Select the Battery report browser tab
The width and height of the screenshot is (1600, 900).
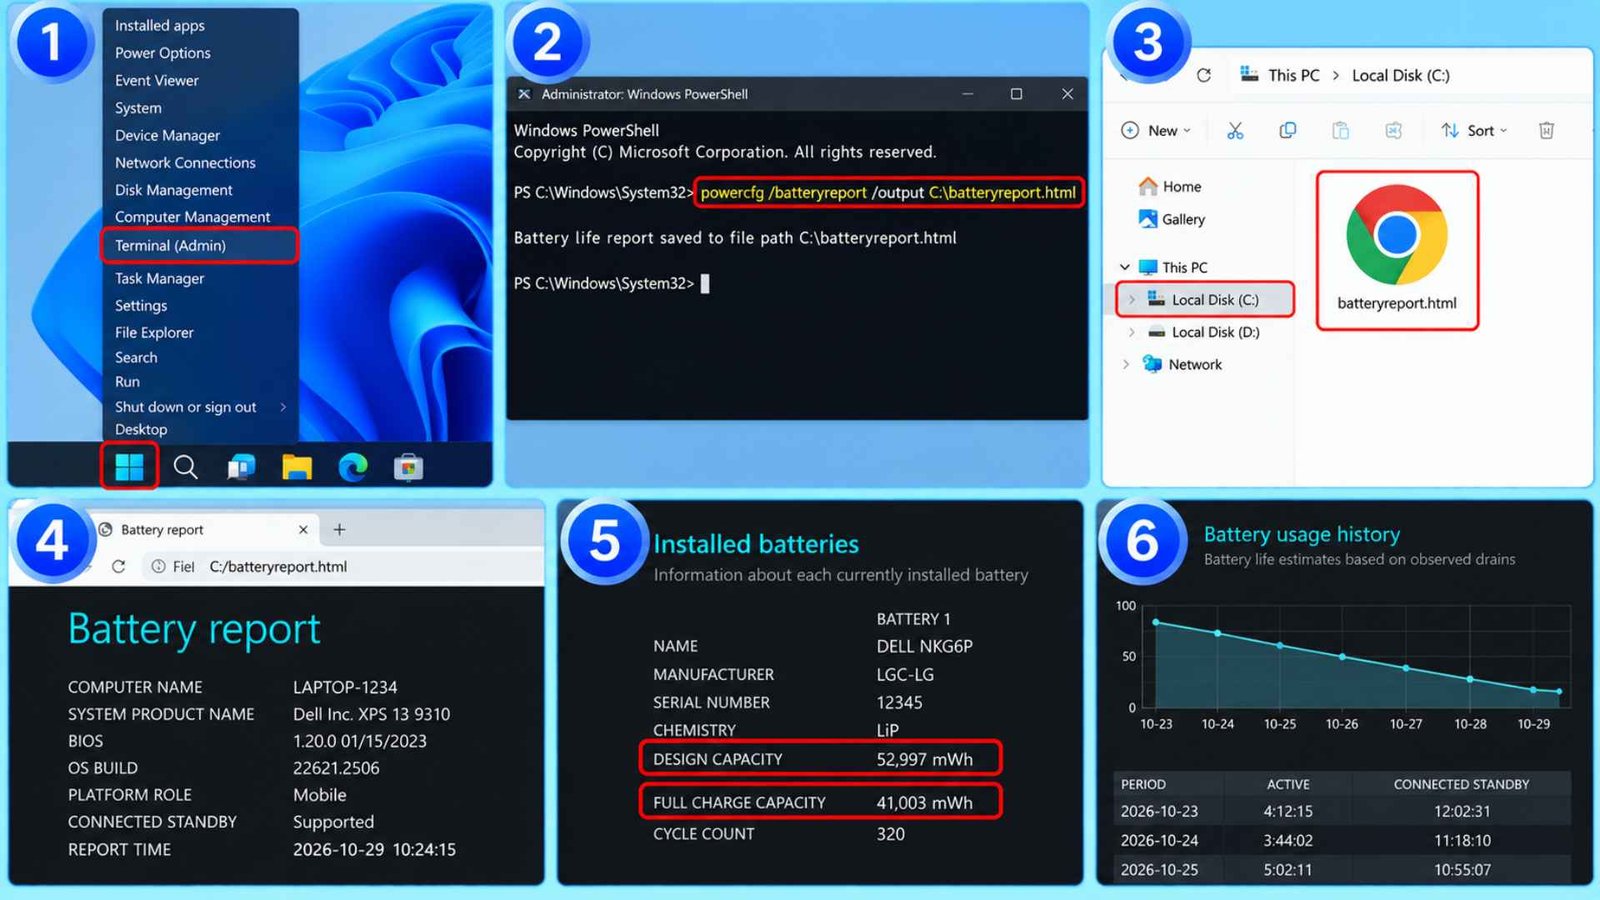click(205, 529)
